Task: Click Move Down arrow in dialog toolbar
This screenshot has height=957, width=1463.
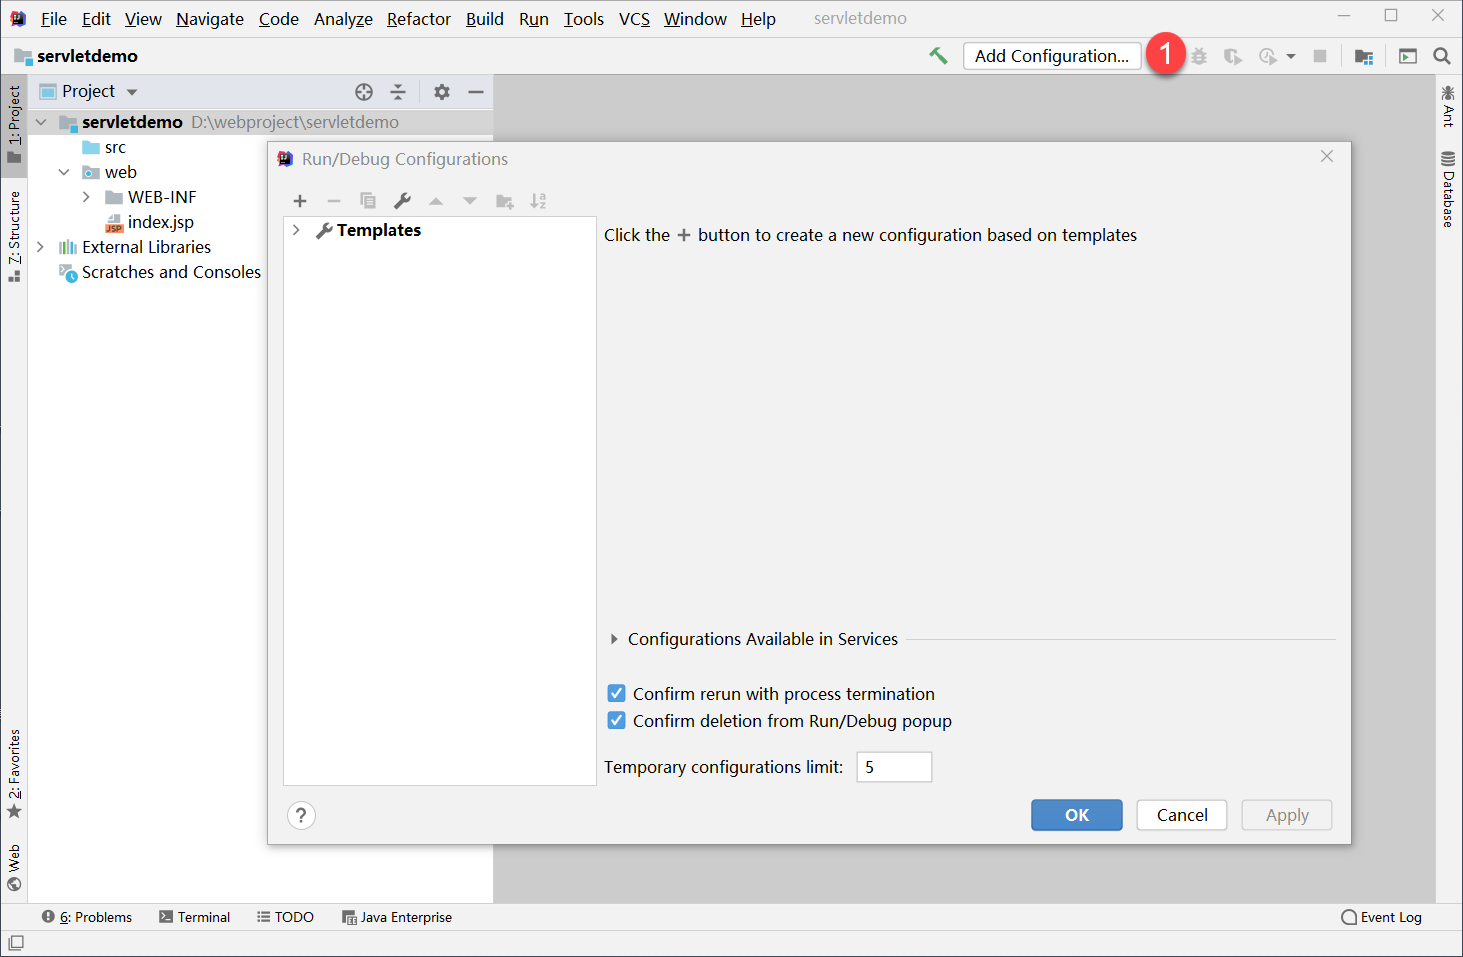Action: 470,201
